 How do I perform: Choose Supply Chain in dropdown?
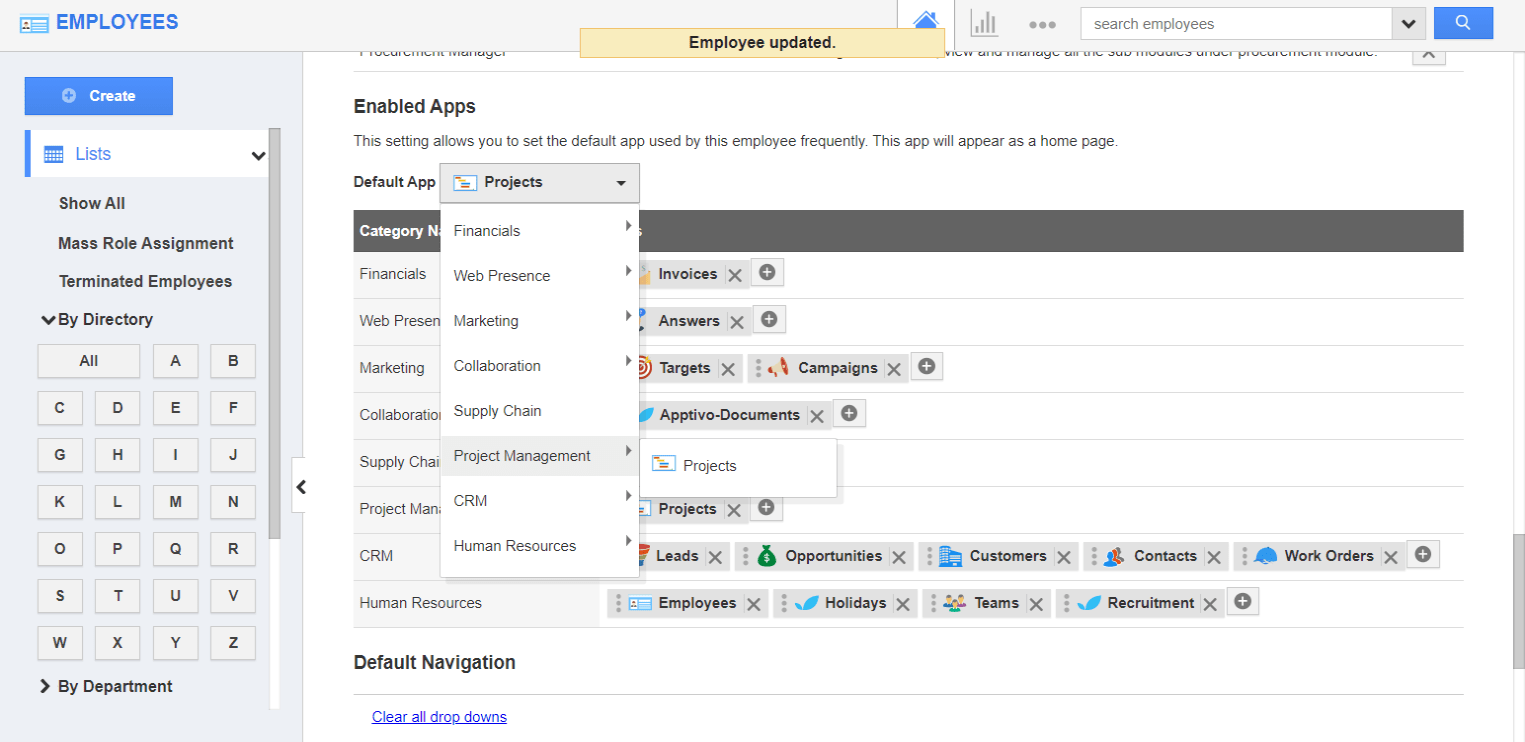click(x=539, y=411)
